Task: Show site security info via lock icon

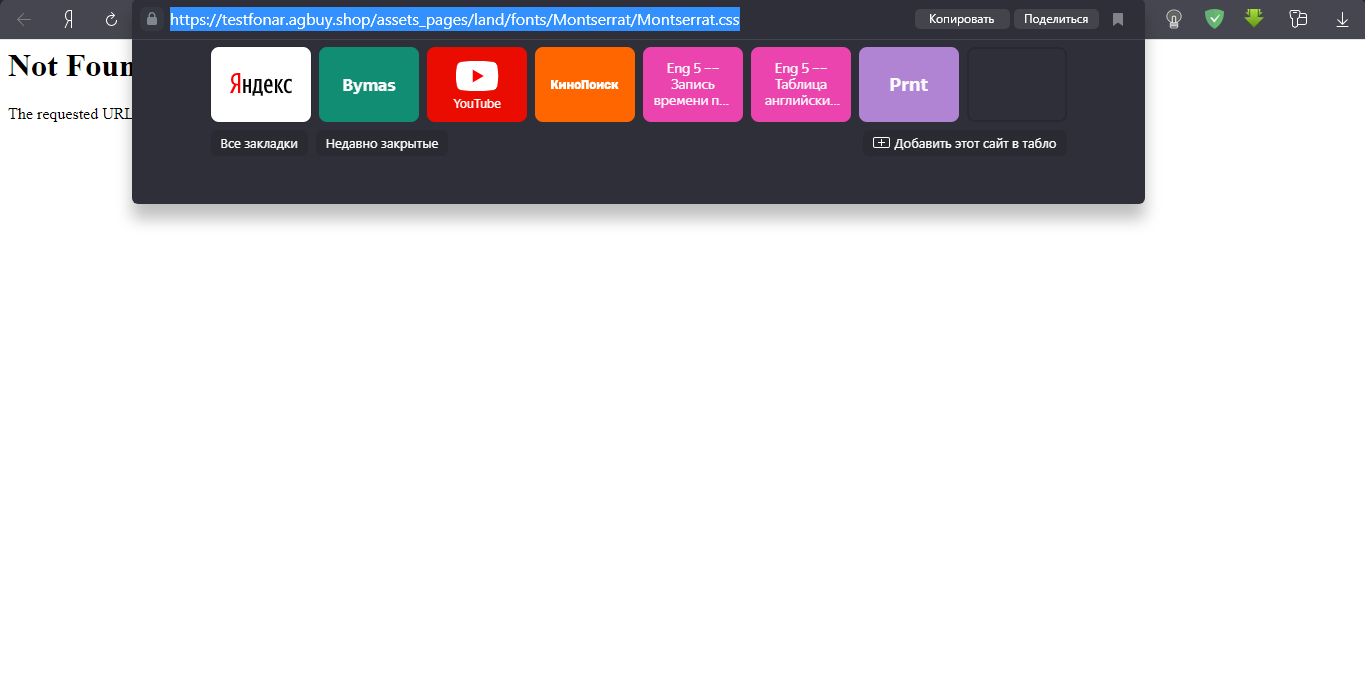Action: click(152, 19)
